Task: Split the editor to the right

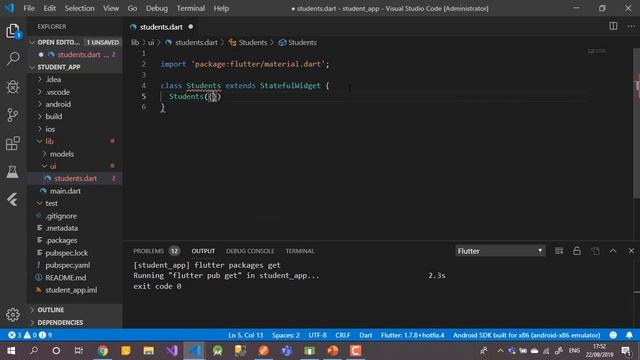Action: pos(613,26)
